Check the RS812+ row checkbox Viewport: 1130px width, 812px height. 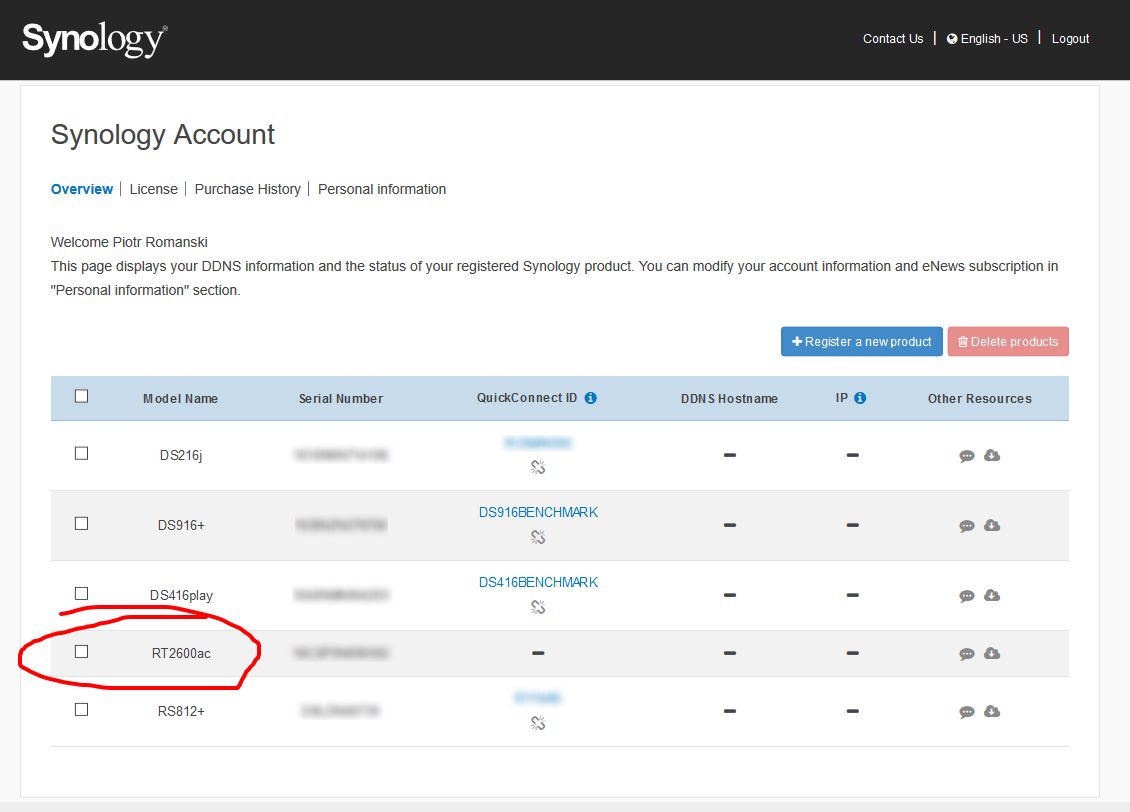[x=81, y=710]
